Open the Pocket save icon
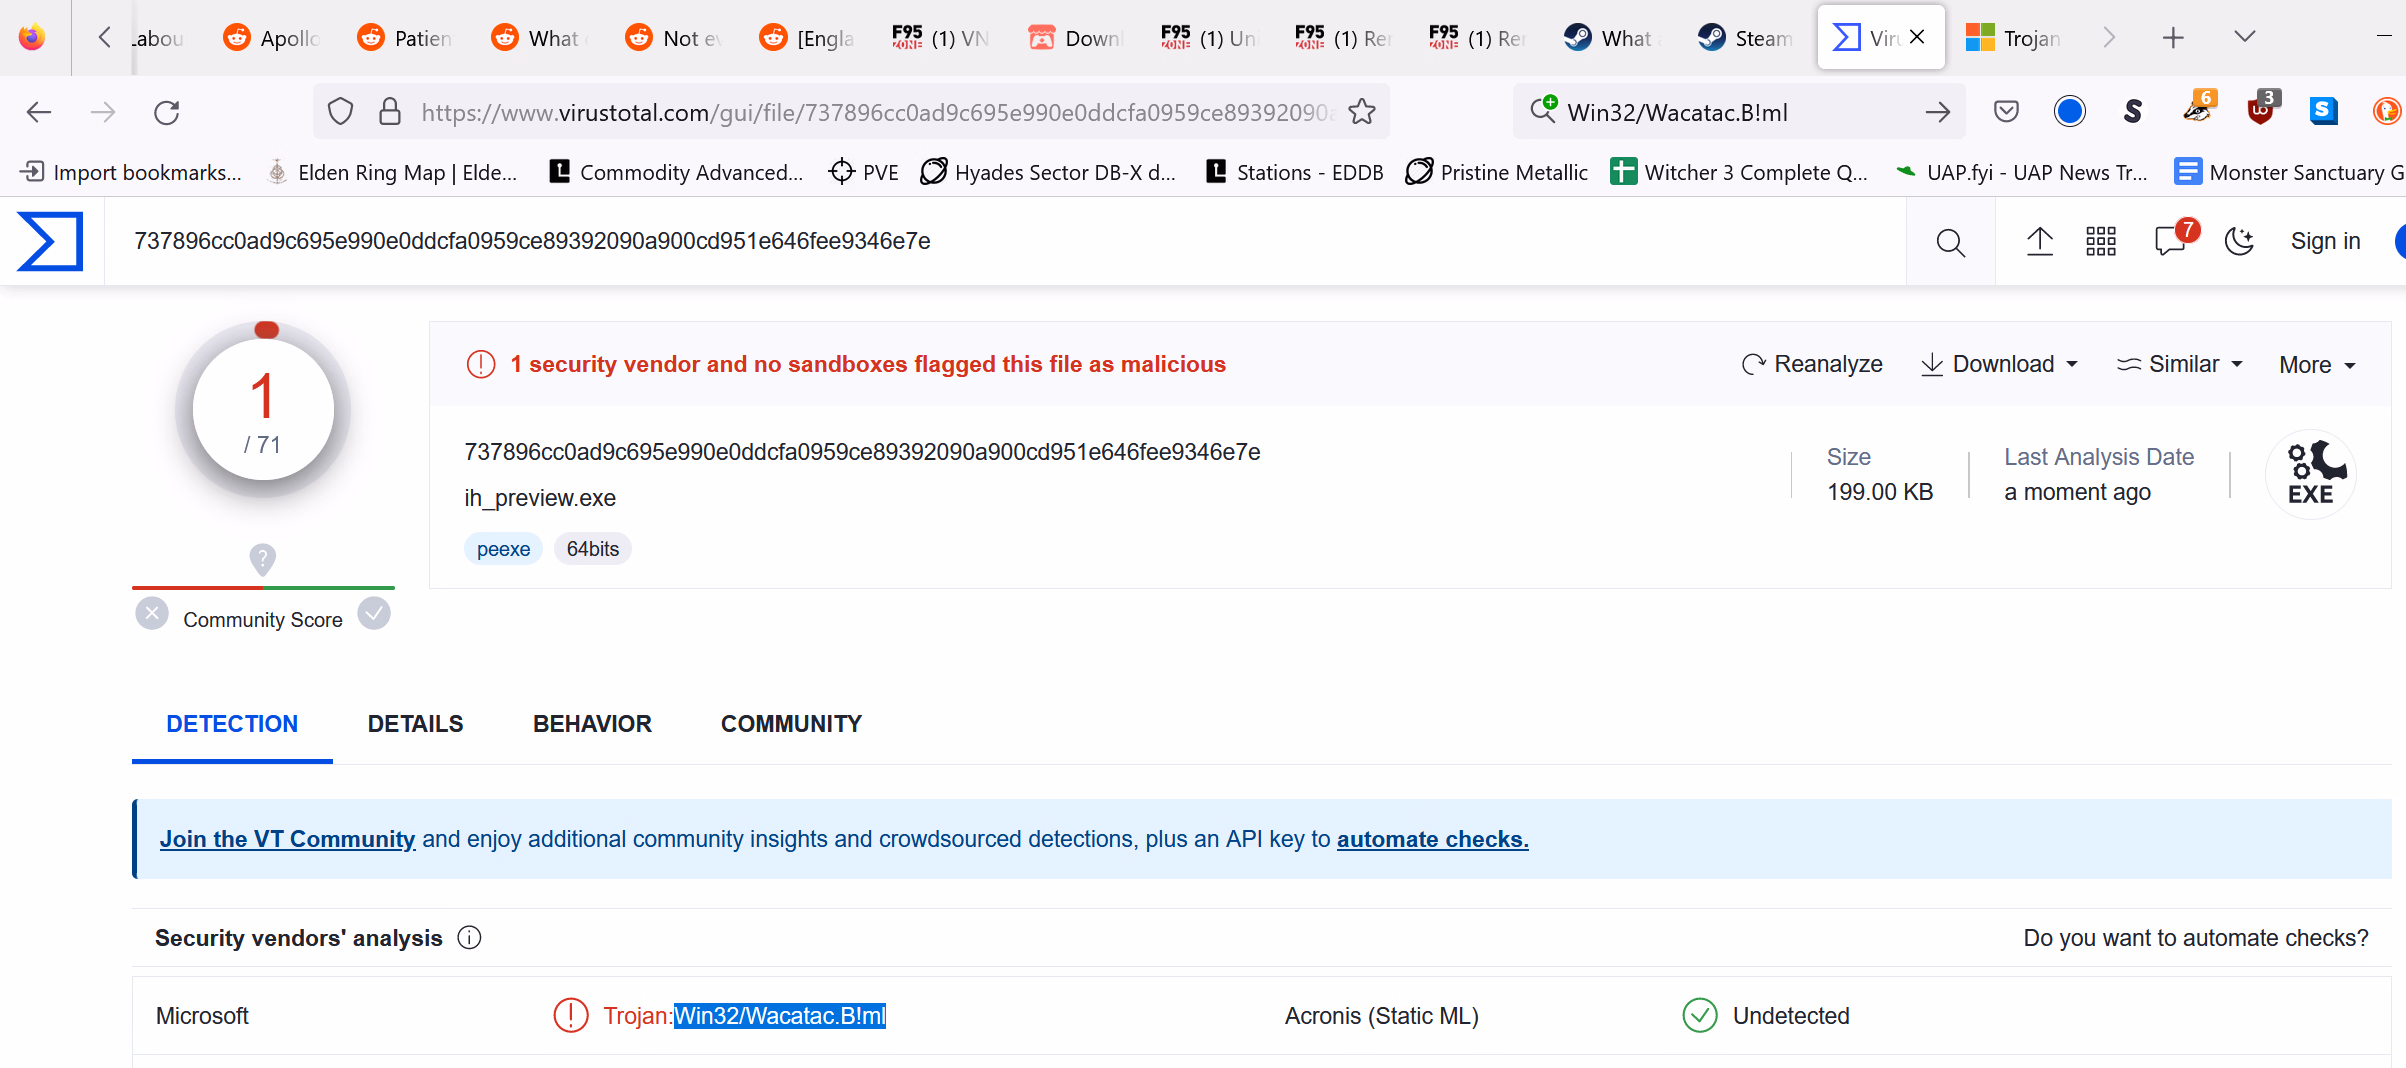This screenshot has width=2406, height=1068. tap(2006, 111)
